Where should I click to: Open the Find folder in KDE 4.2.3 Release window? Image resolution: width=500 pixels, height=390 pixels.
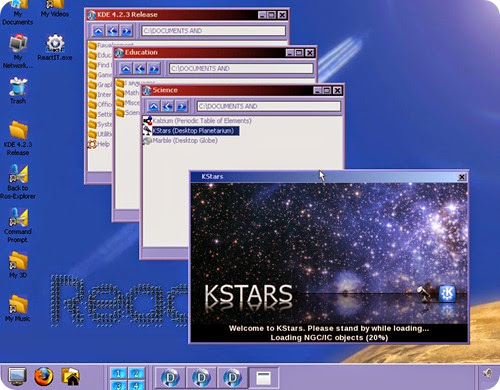point(99,65)
